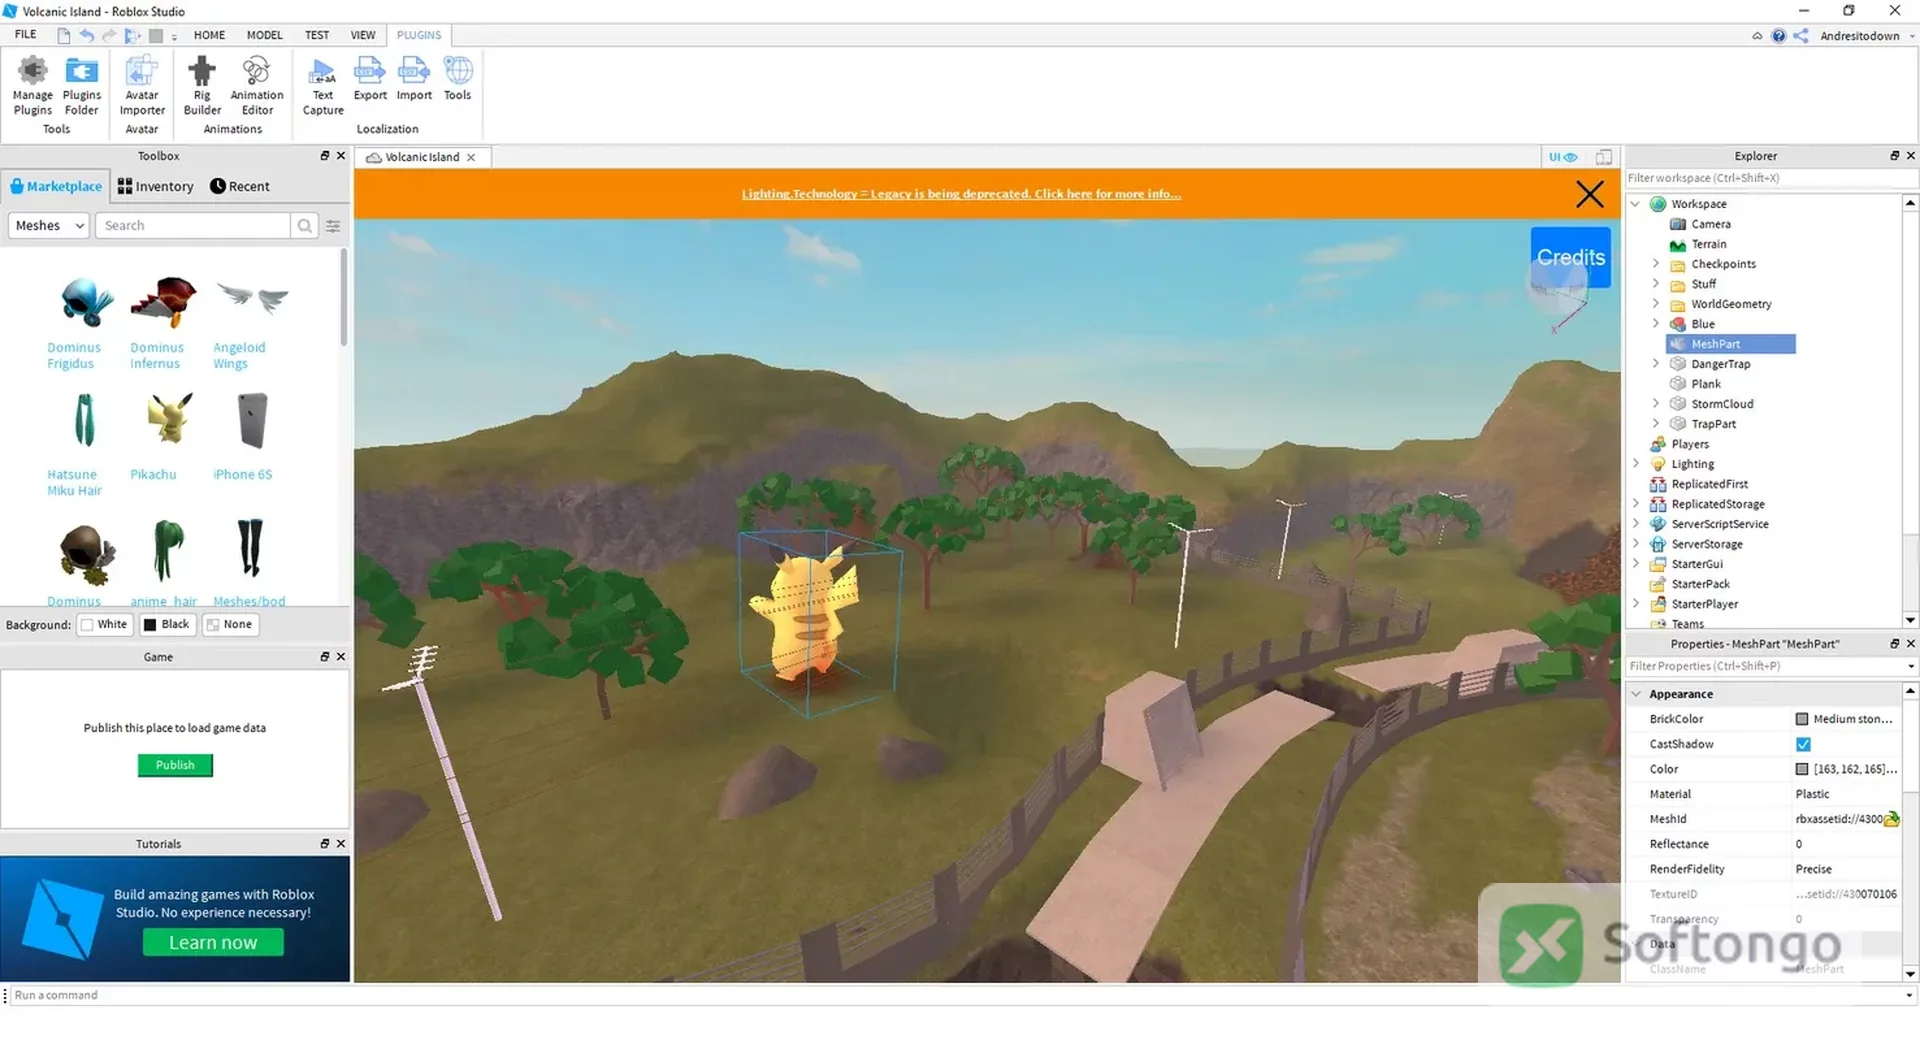Set background to None

(x=229, y=625)
